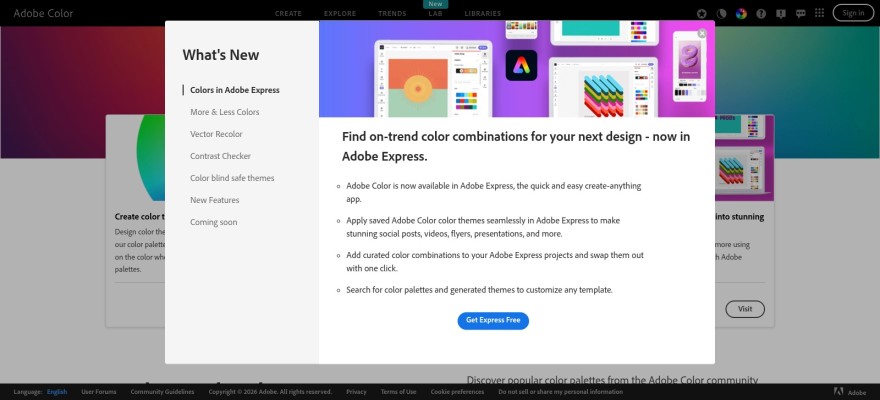The image size is (880, 400).
Task: Click the sun design thumbnail in banner
Action: pyautogui.click(x=418, y=88)
